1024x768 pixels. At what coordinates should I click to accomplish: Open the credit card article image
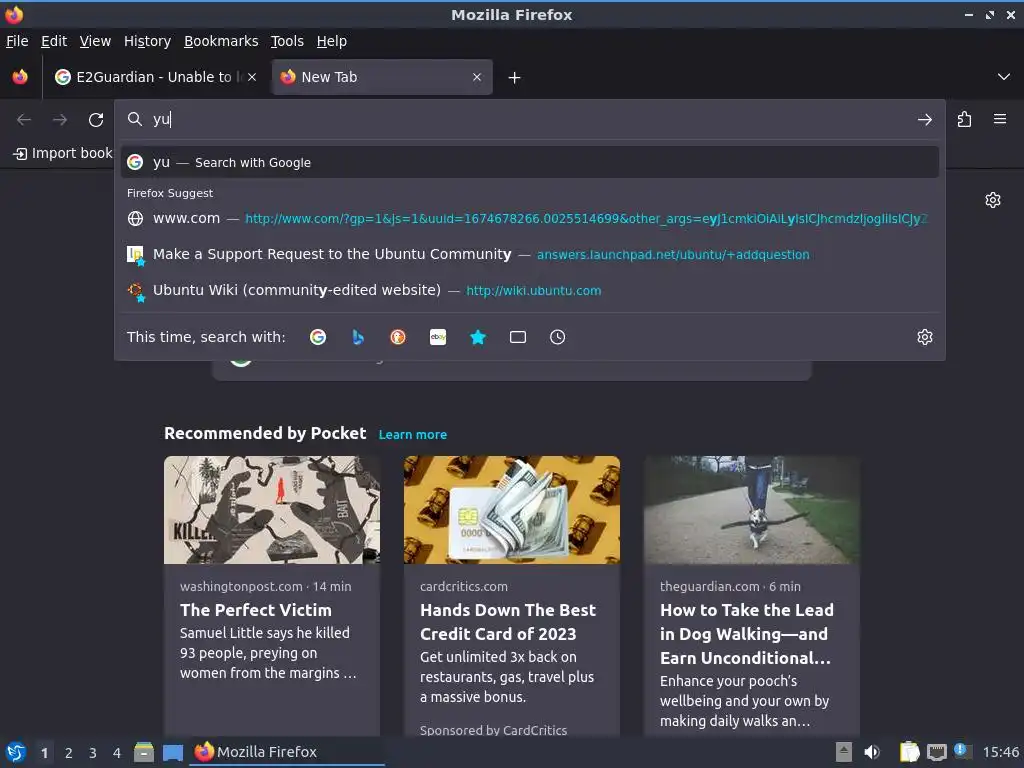click(x=511, y=510)
